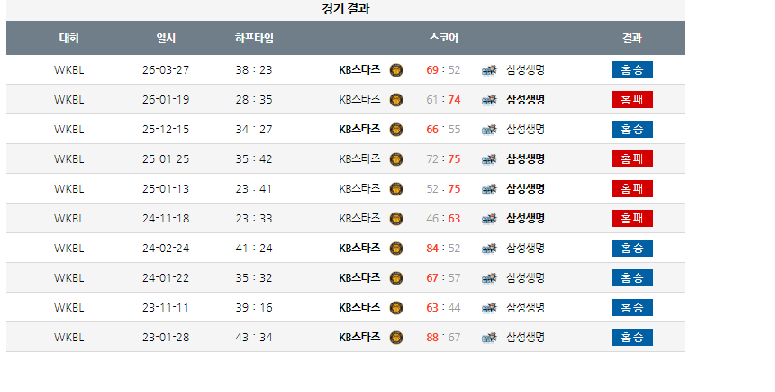The width and height of the screenshot is (775, 392).
Task: Click the blue 홈승 badge in the 67:57 row
Action: tap(632, 278)
